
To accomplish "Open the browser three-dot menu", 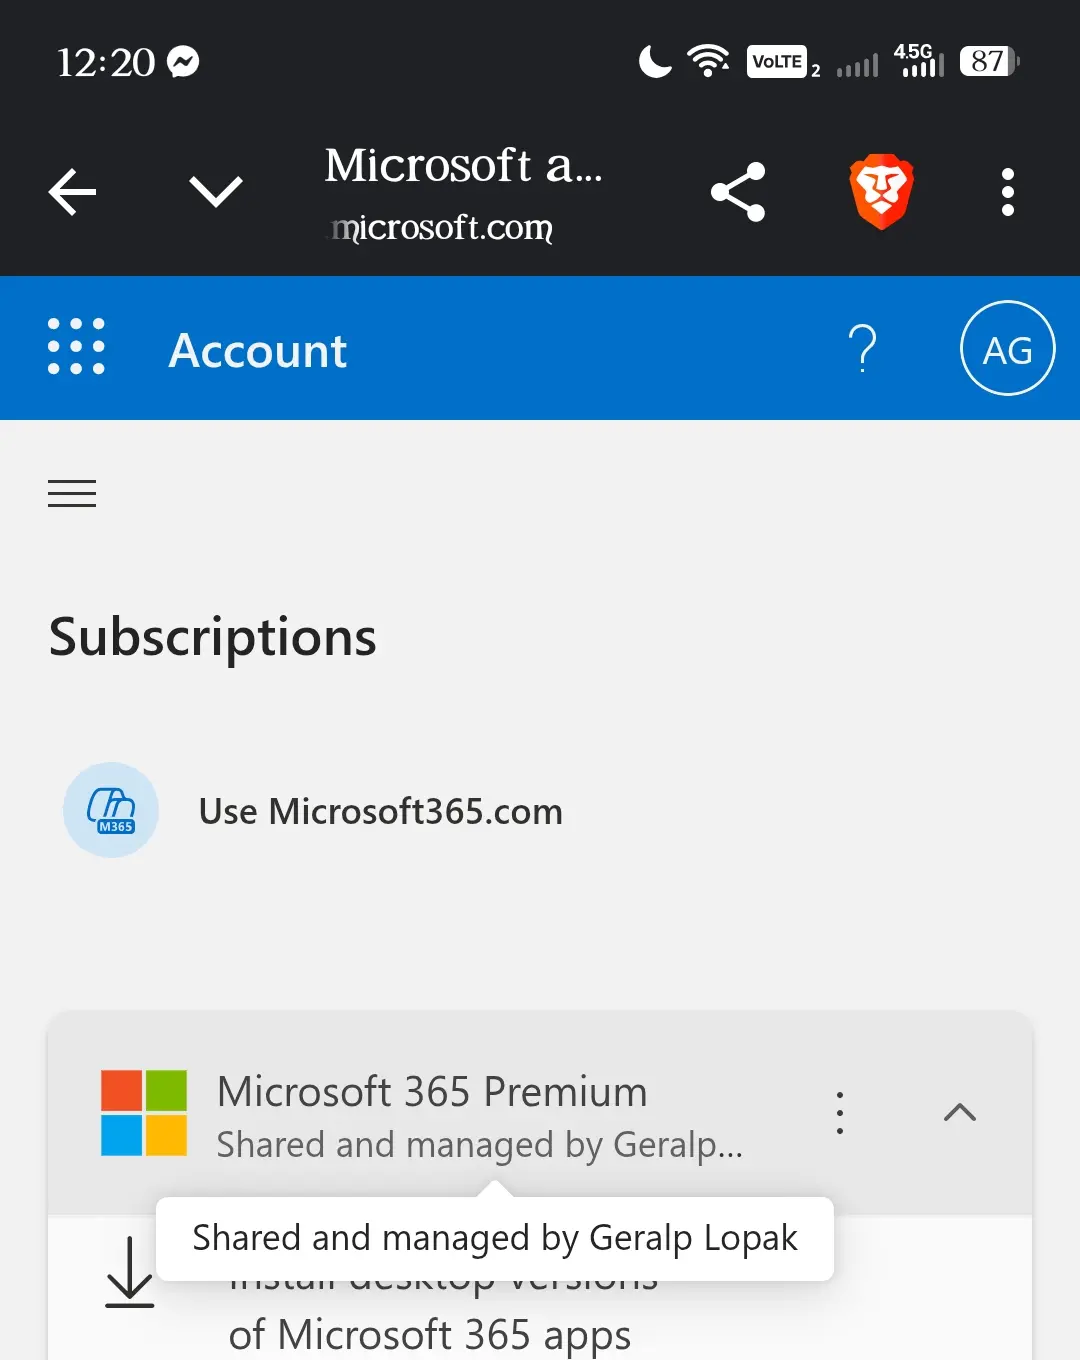I will [x=1008, y=191].
